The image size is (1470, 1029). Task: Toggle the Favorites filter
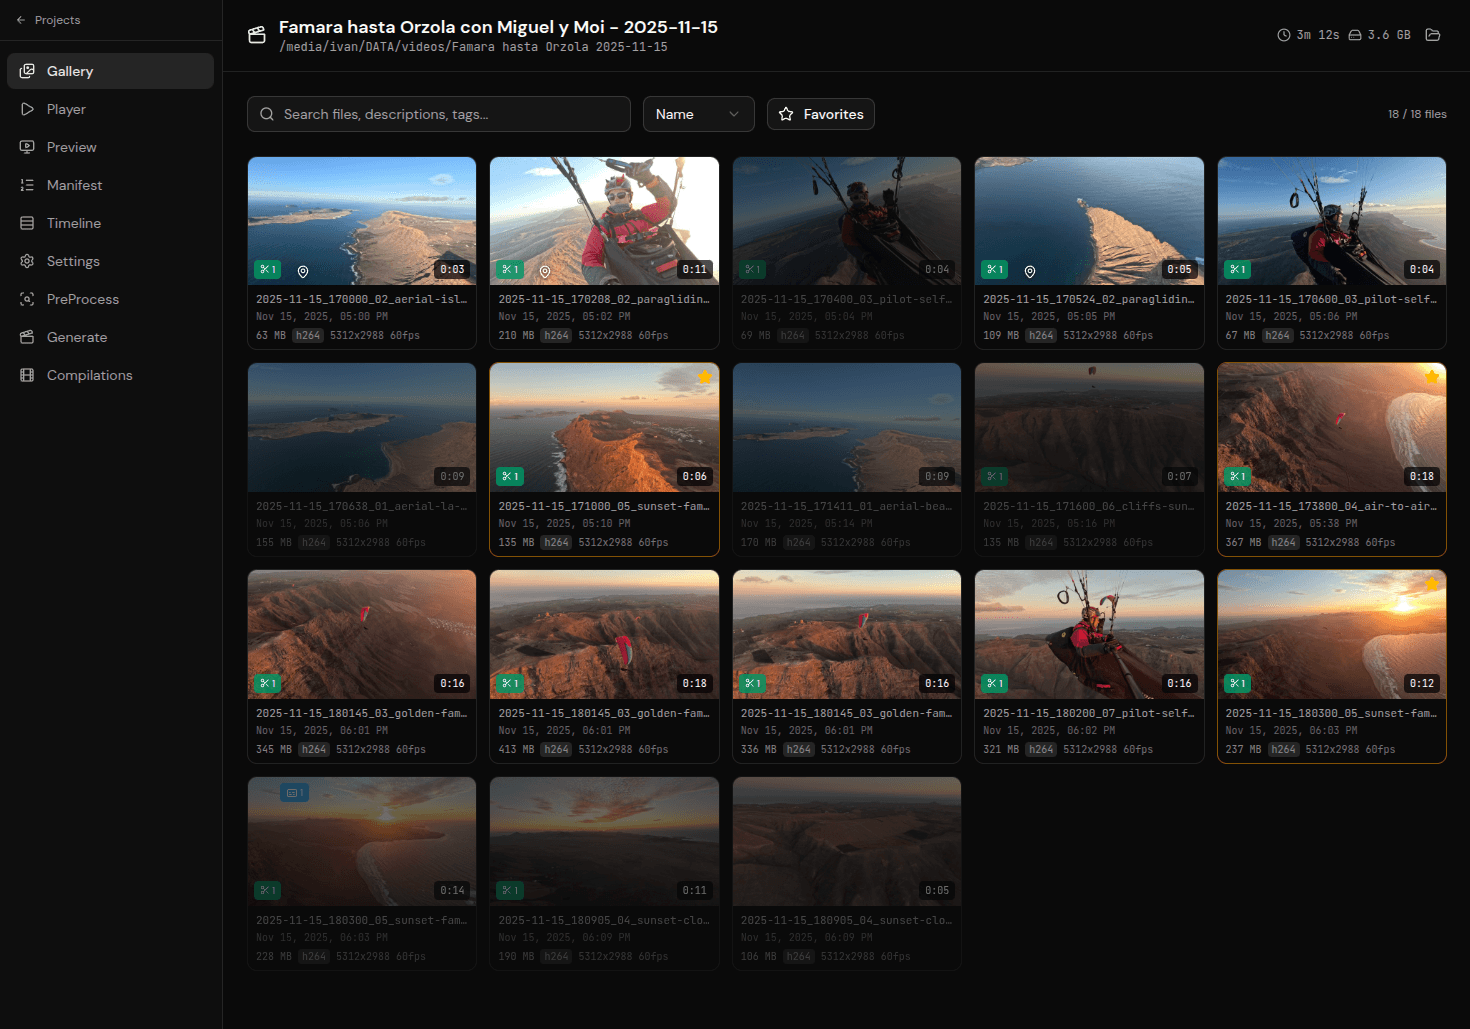tap(820, 114)
